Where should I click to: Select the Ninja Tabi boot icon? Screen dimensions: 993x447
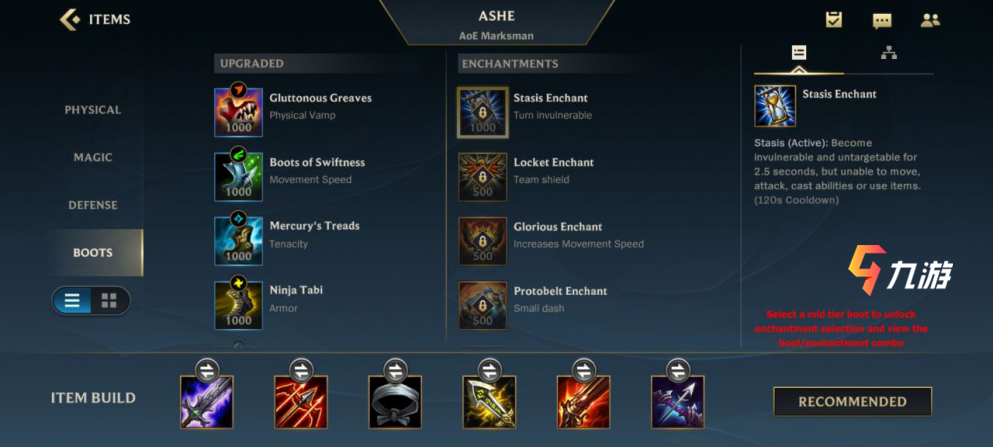238,305
